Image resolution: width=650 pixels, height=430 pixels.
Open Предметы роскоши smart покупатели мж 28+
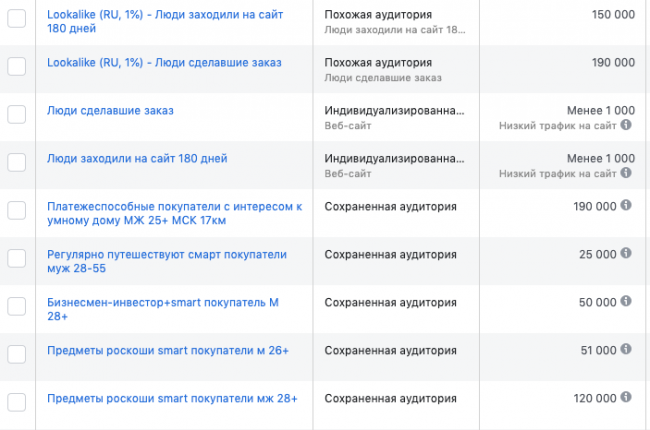tap(172, 397)
